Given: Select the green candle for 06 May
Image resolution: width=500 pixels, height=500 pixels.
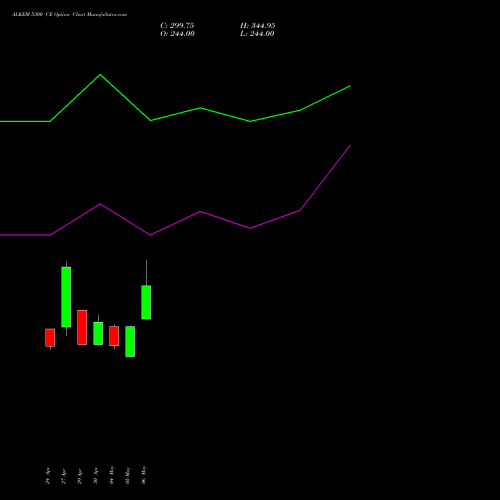Looking at the screenshot, I should [146, 302].
